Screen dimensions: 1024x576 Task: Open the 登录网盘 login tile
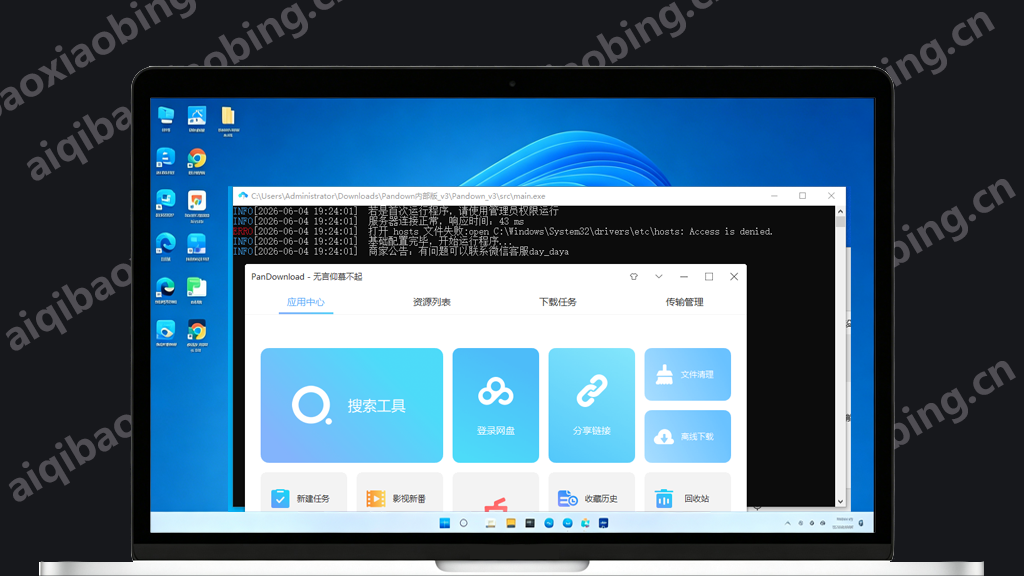[496, 405]
